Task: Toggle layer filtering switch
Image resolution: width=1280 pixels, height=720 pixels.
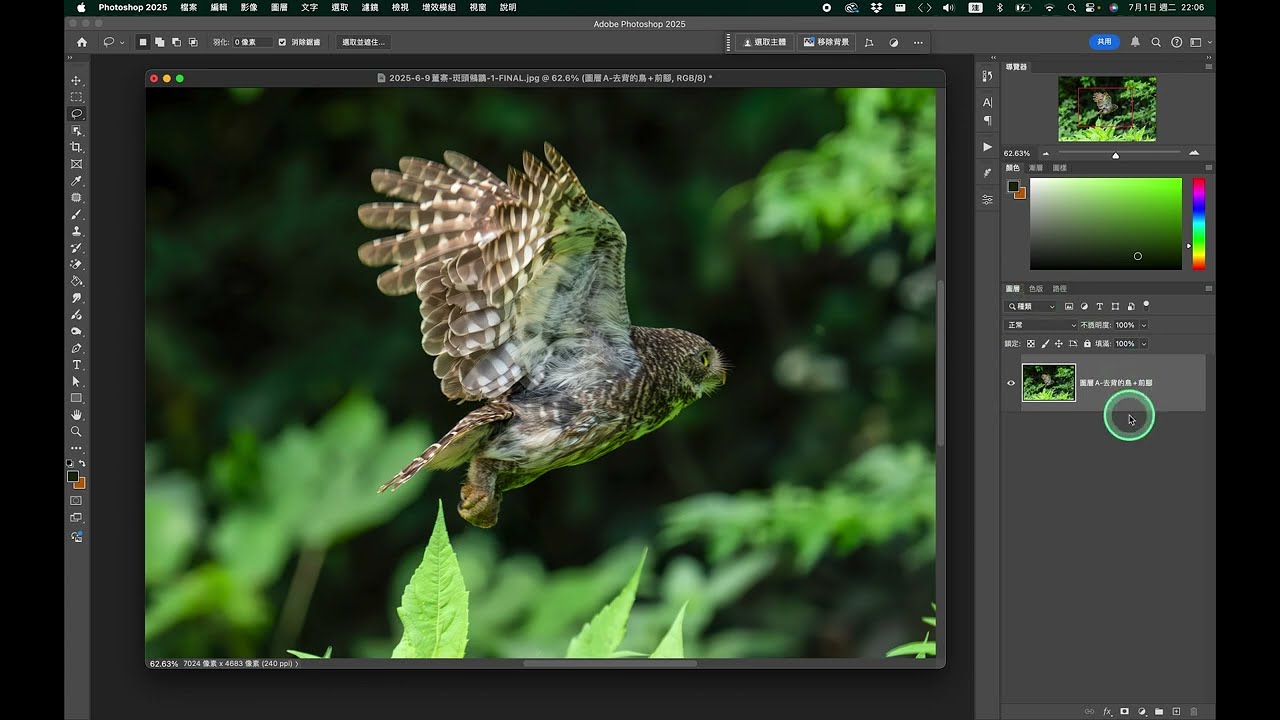Action: click(1146, 305)
